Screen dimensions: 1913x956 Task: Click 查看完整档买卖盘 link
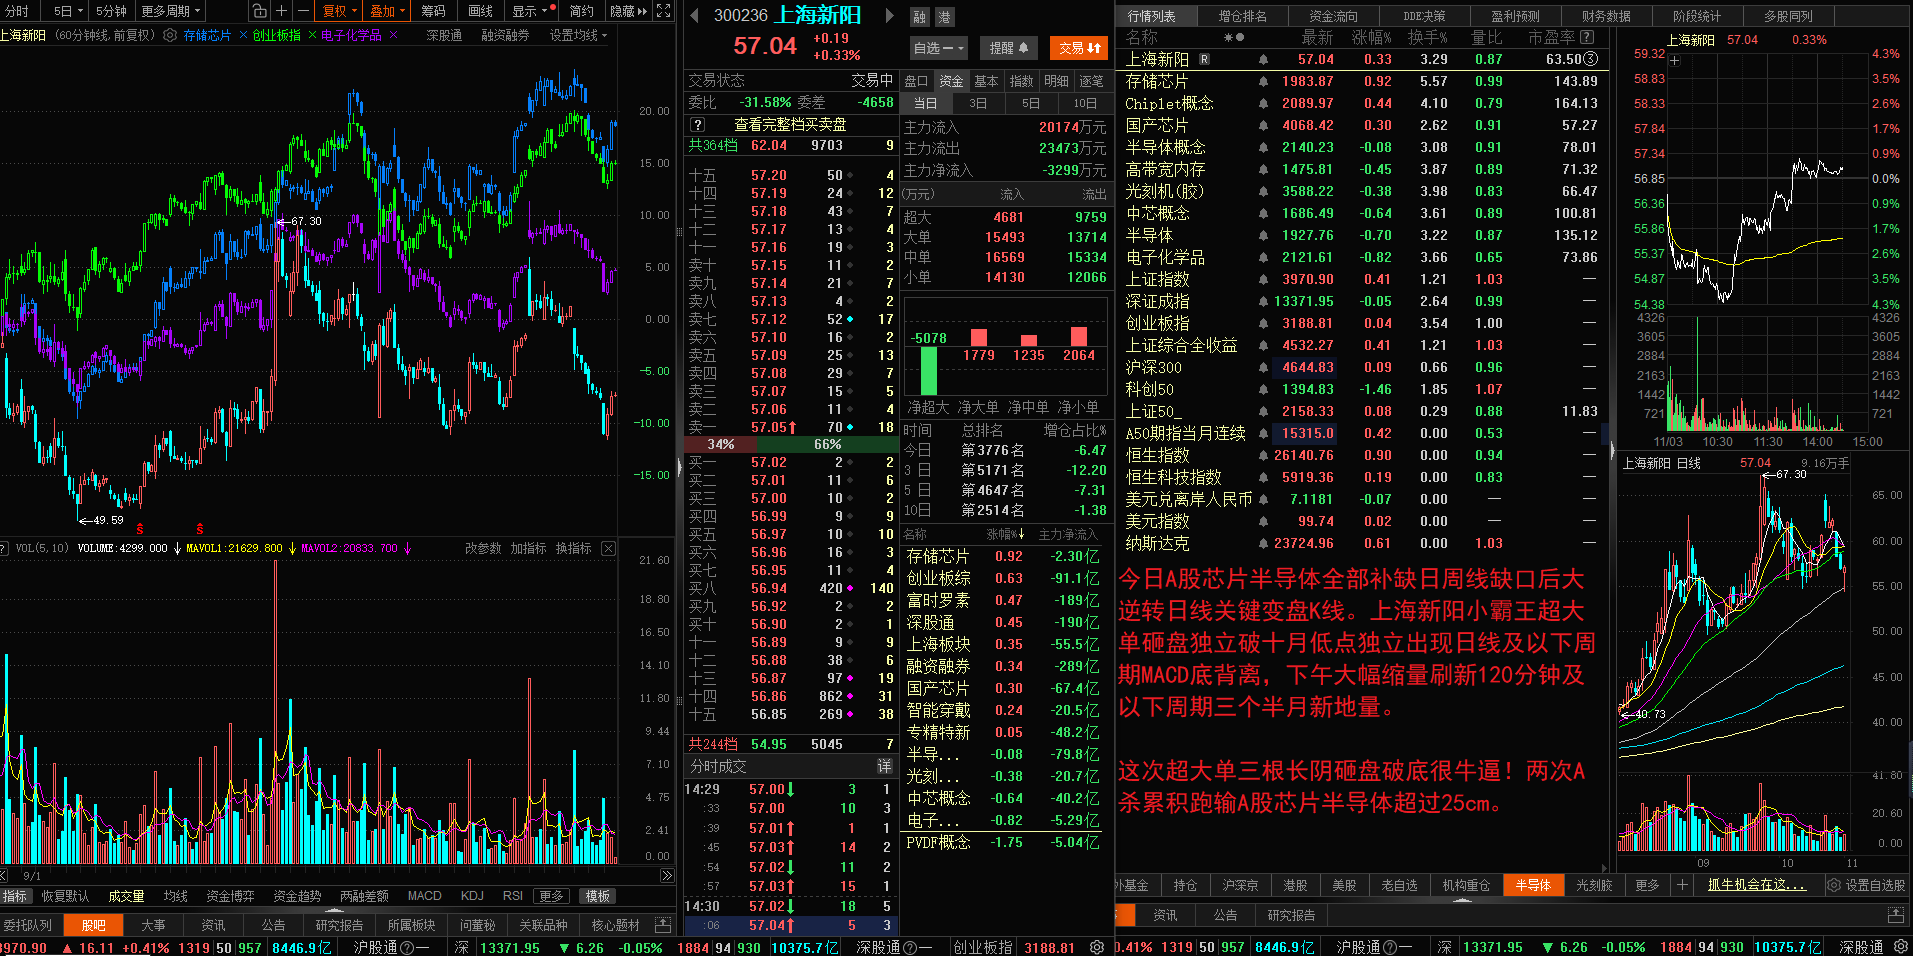tap(790, 125)
